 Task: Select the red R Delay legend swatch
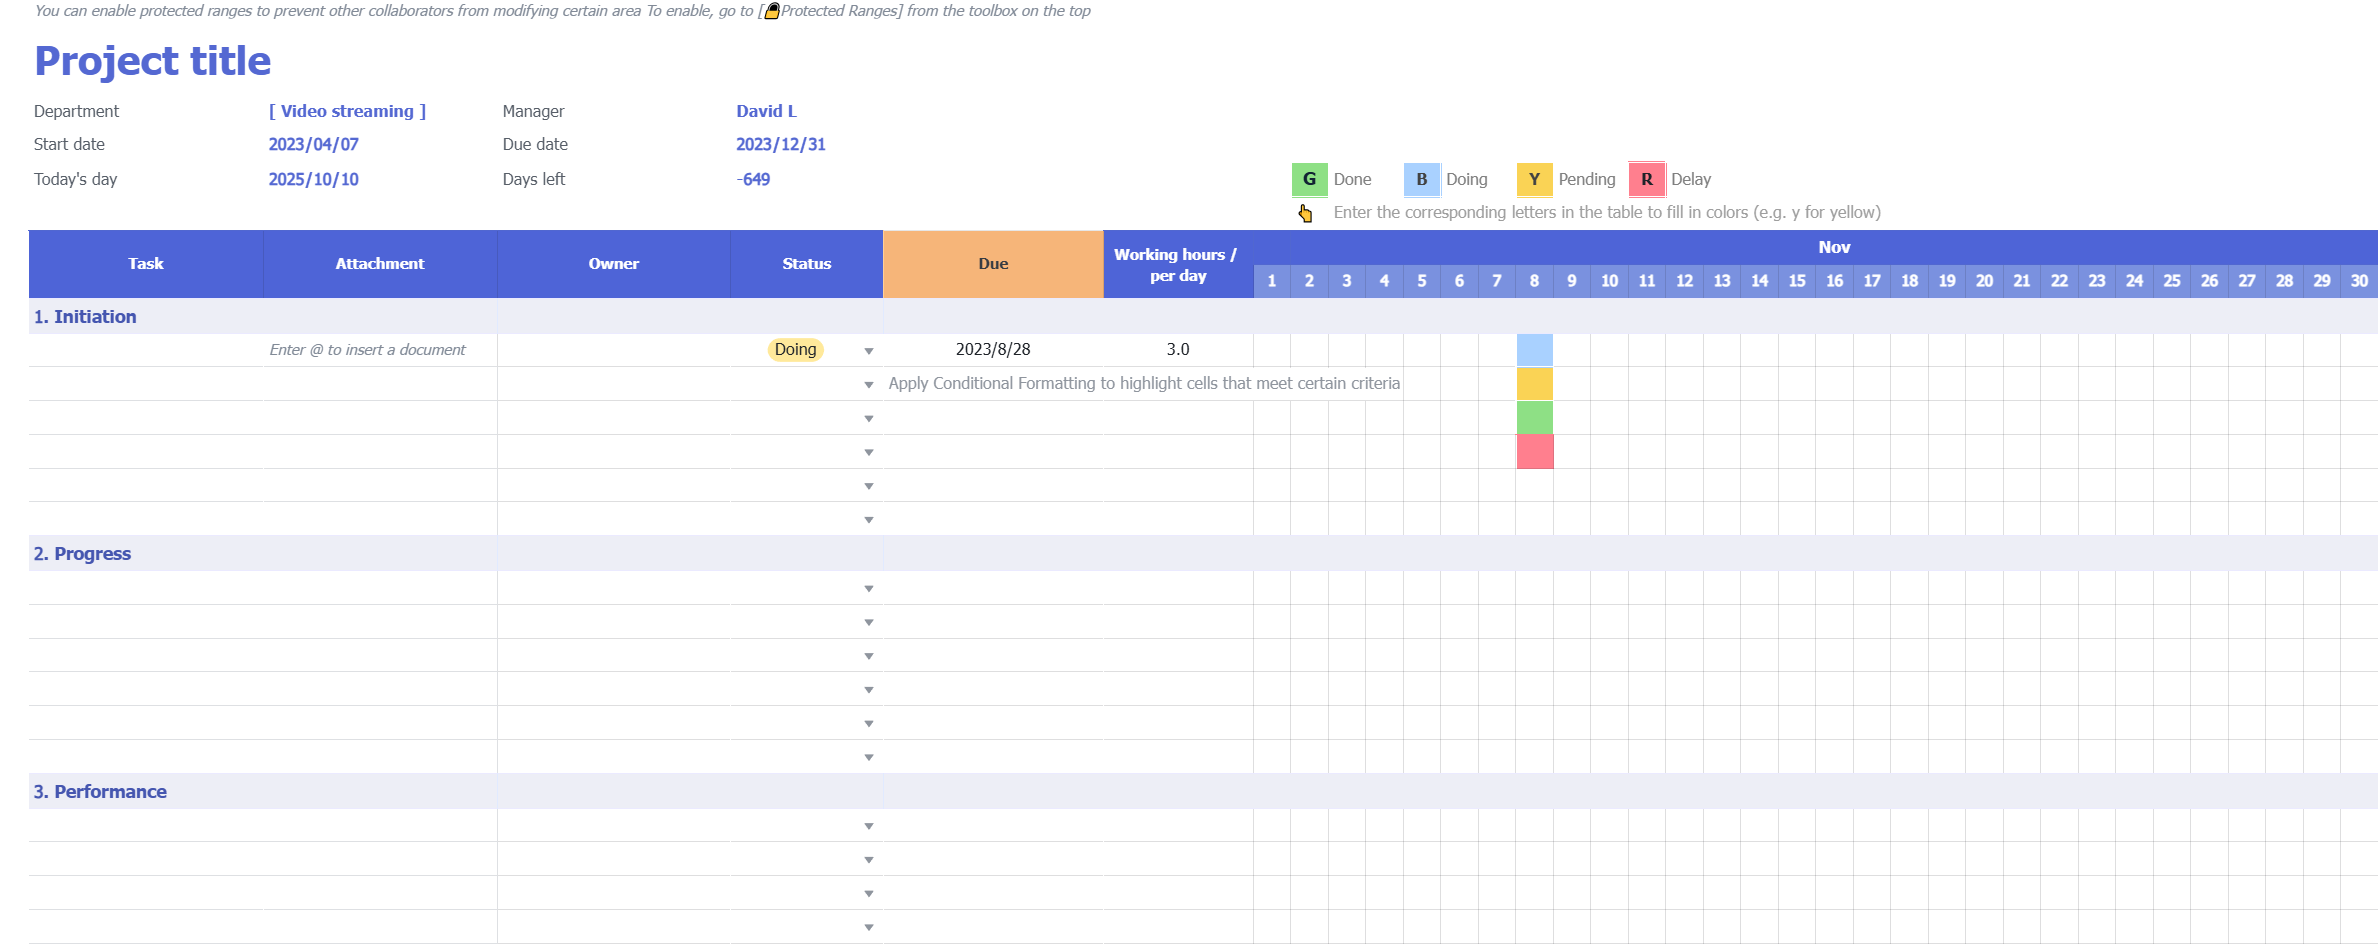(x=1646, y=179)
